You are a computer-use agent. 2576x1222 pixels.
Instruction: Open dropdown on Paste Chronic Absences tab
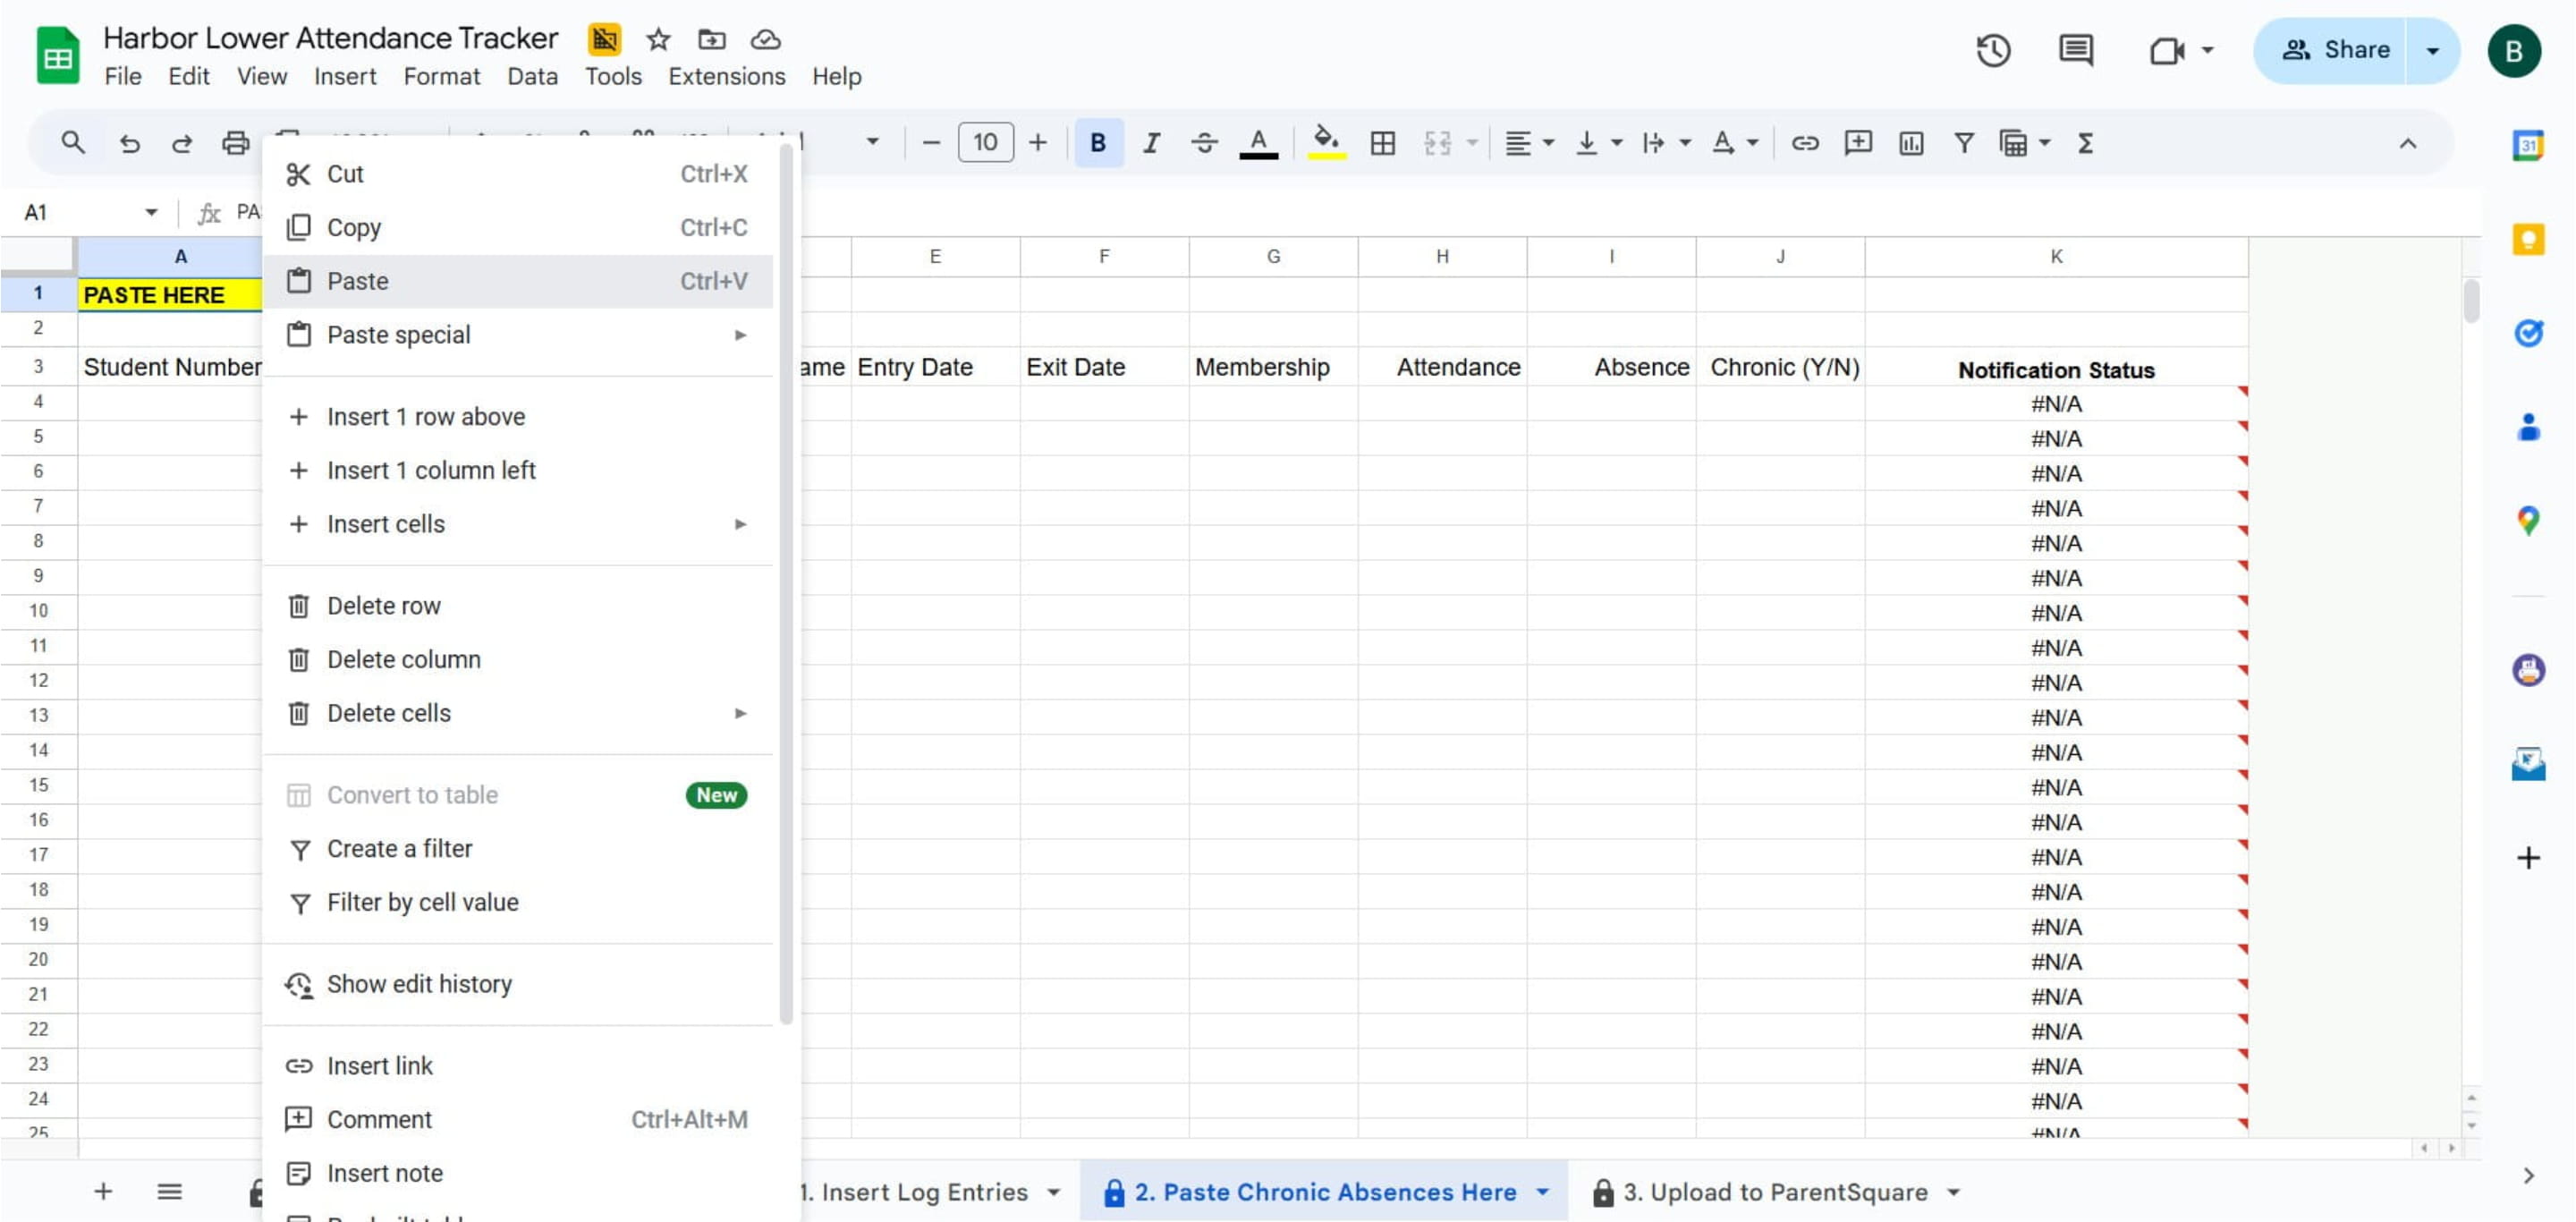pos(1542,1192)
